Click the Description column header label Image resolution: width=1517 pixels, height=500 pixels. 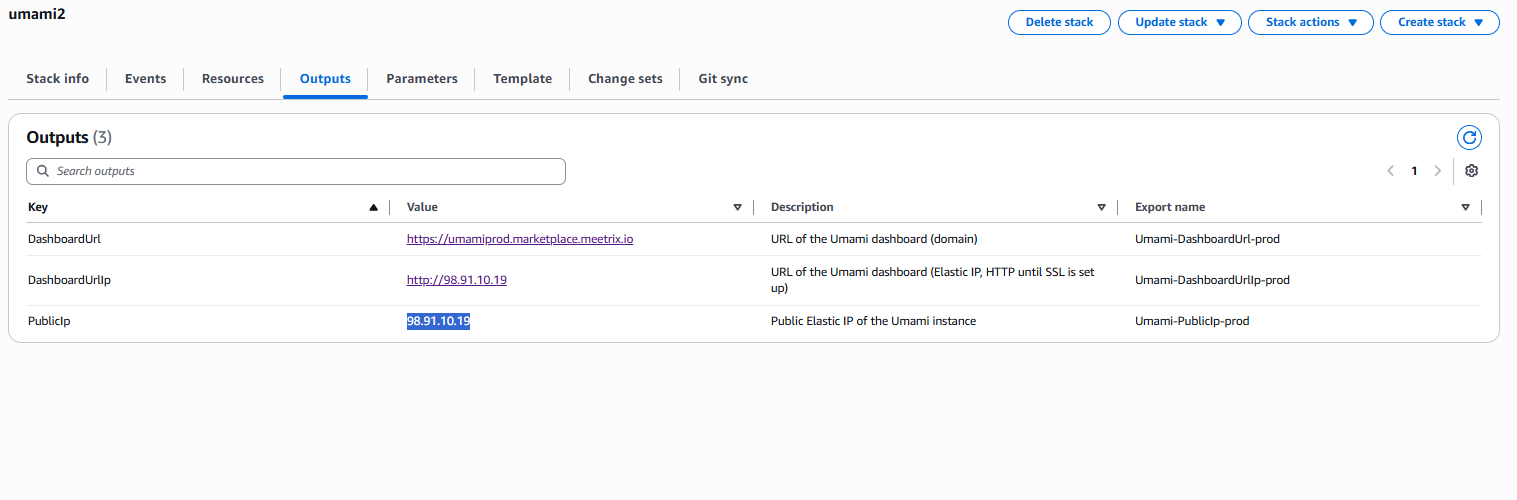(802, 207)
